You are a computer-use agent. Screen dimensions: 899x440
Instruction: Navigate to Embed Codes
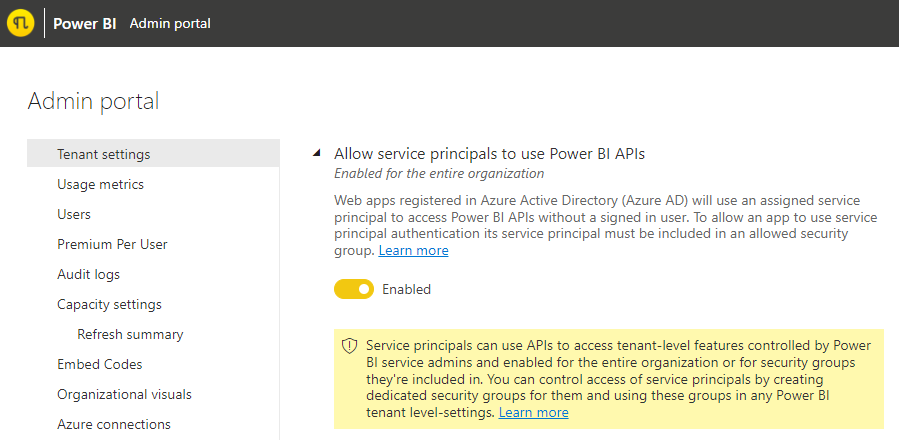99,364
